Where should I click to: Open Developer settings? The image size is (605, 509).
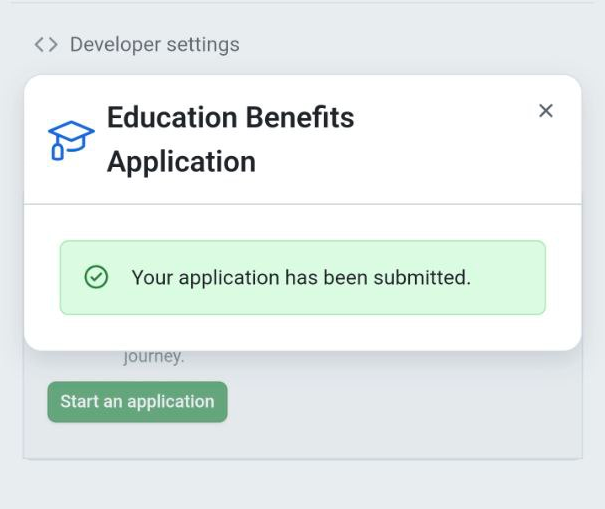154,45
